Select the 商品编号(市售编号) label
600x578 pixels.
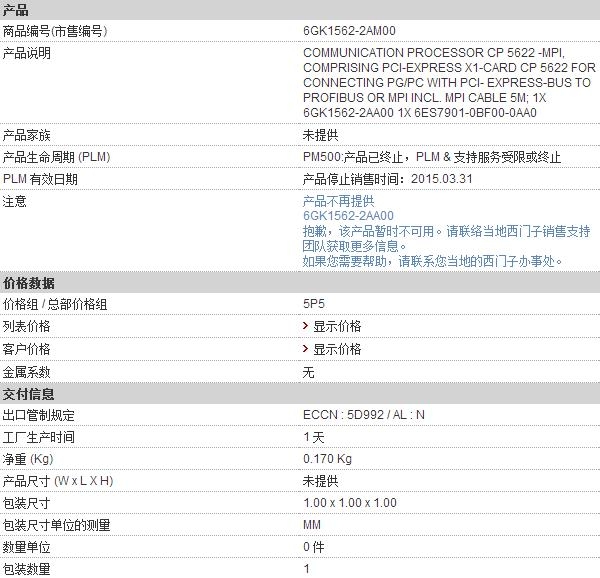coord(55,31)
